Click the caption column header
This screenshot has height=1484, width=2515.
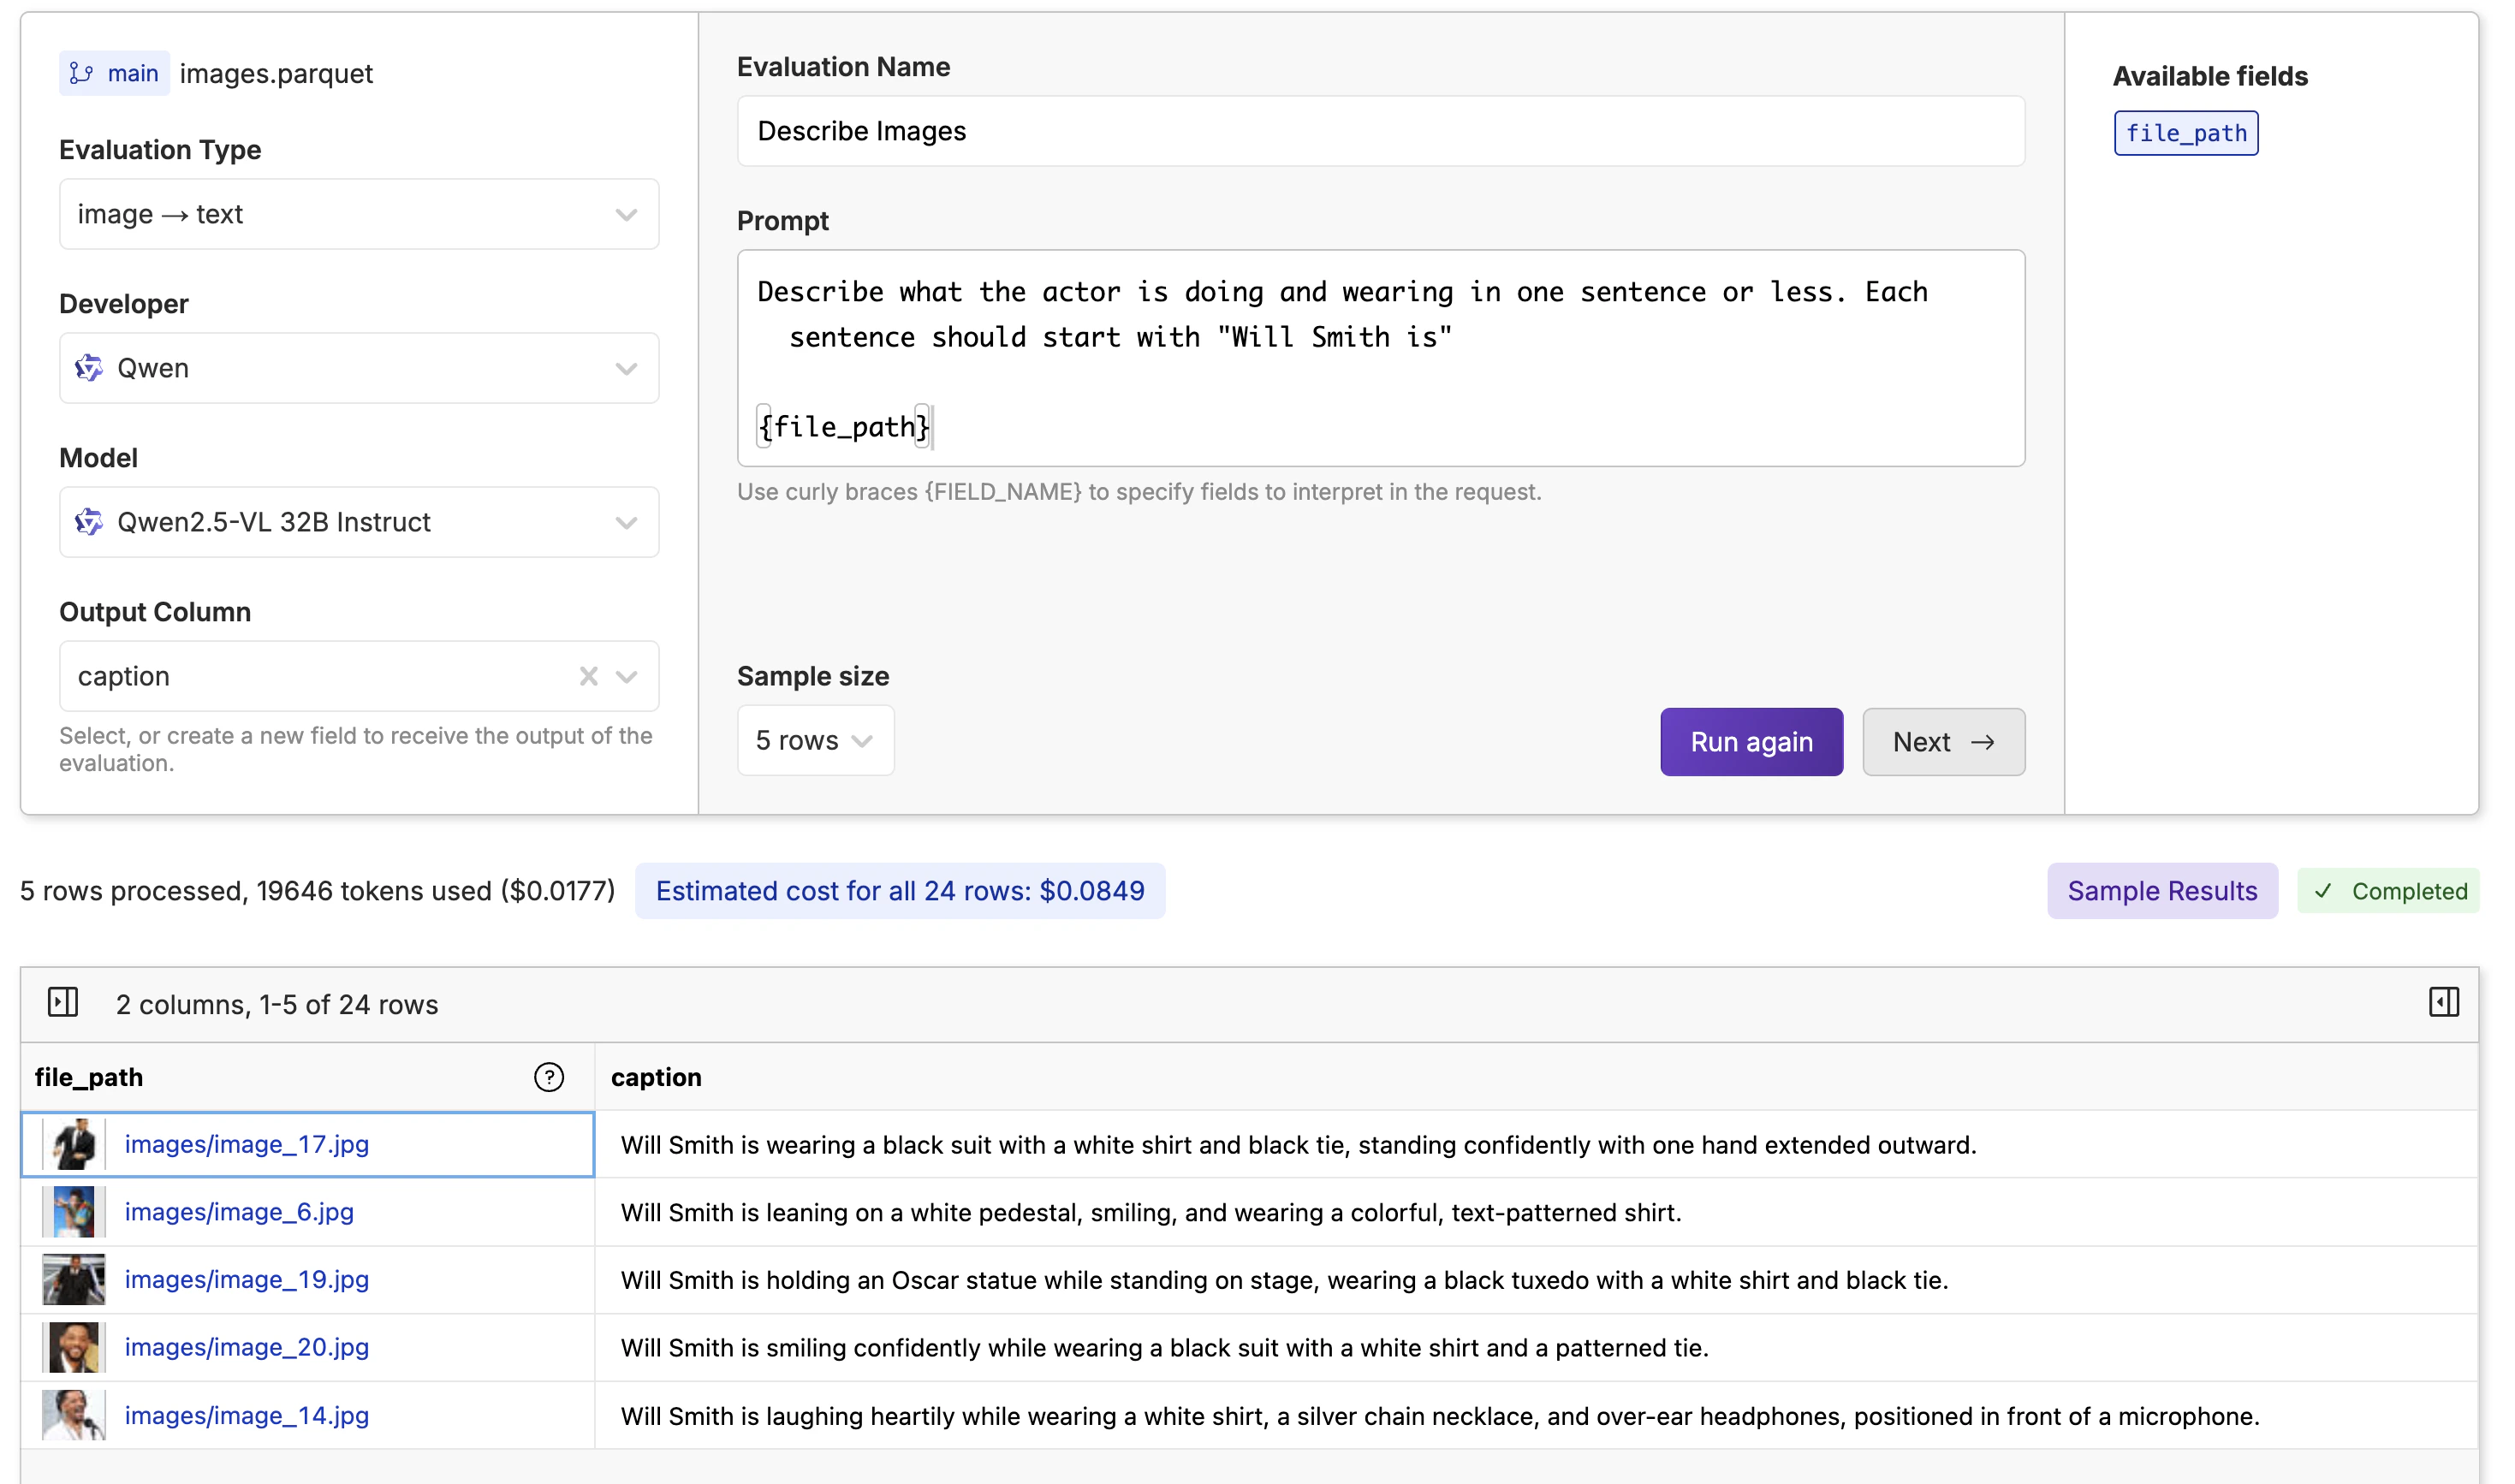656,1077
